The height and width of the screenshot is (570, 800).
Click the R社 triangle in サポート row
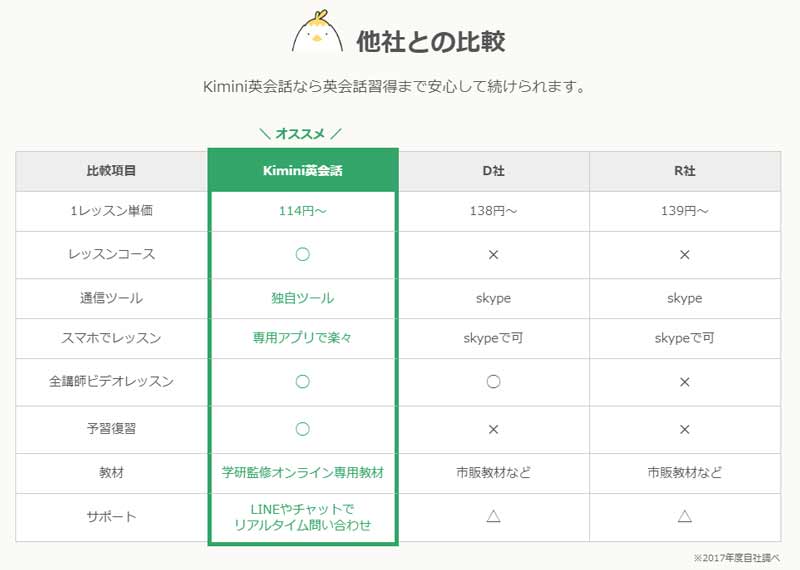[685, 516]
